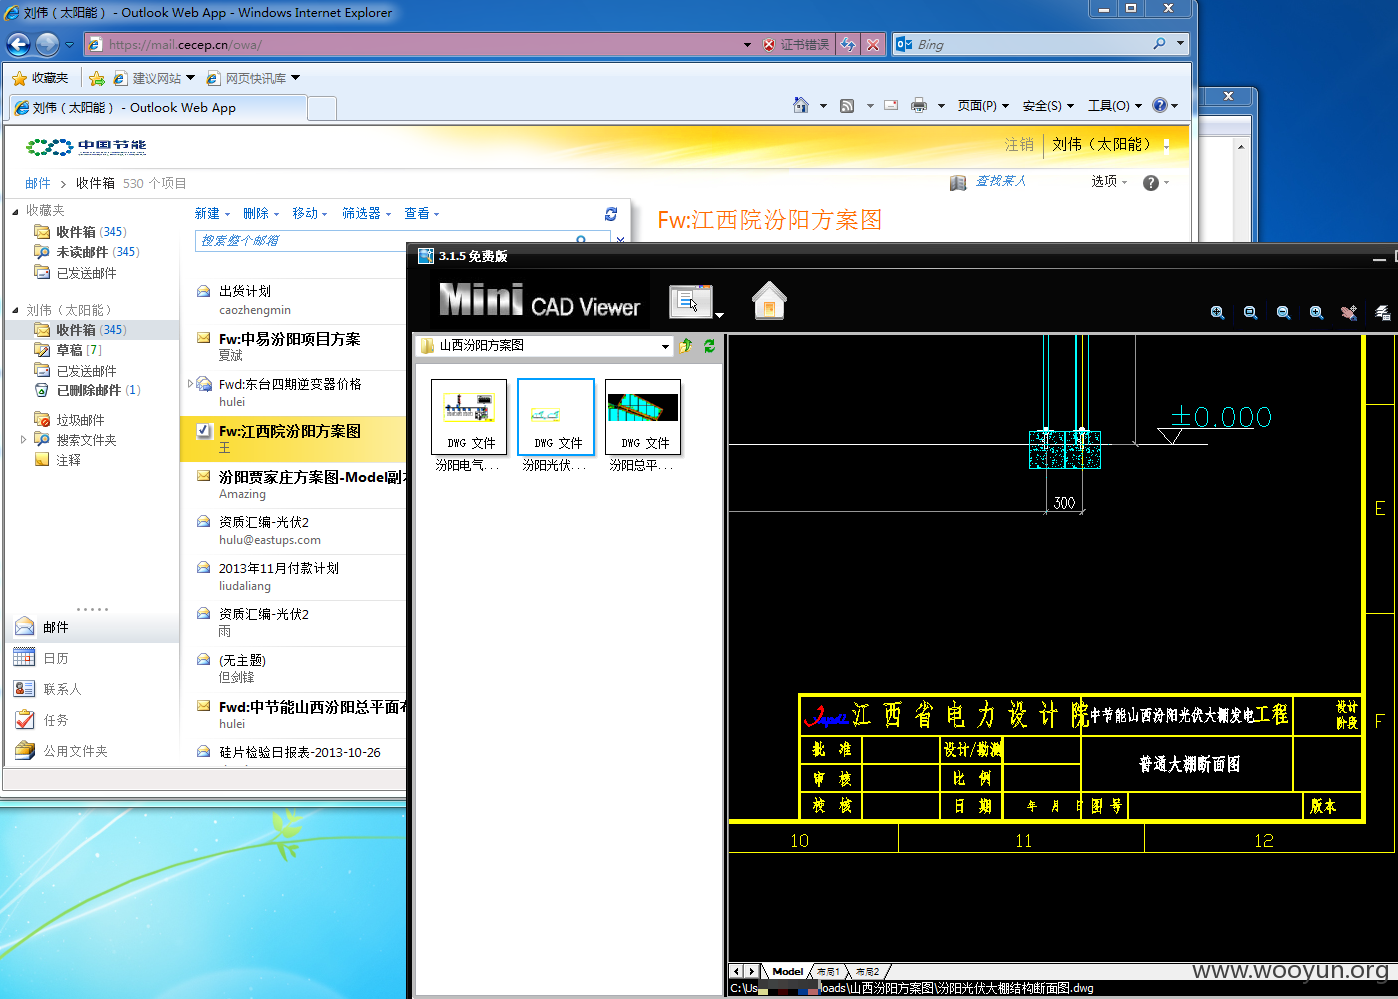Click the Mini CAD Viewer home icon
The height and width of the screenshot is (999, 1398).
point(769,300)
